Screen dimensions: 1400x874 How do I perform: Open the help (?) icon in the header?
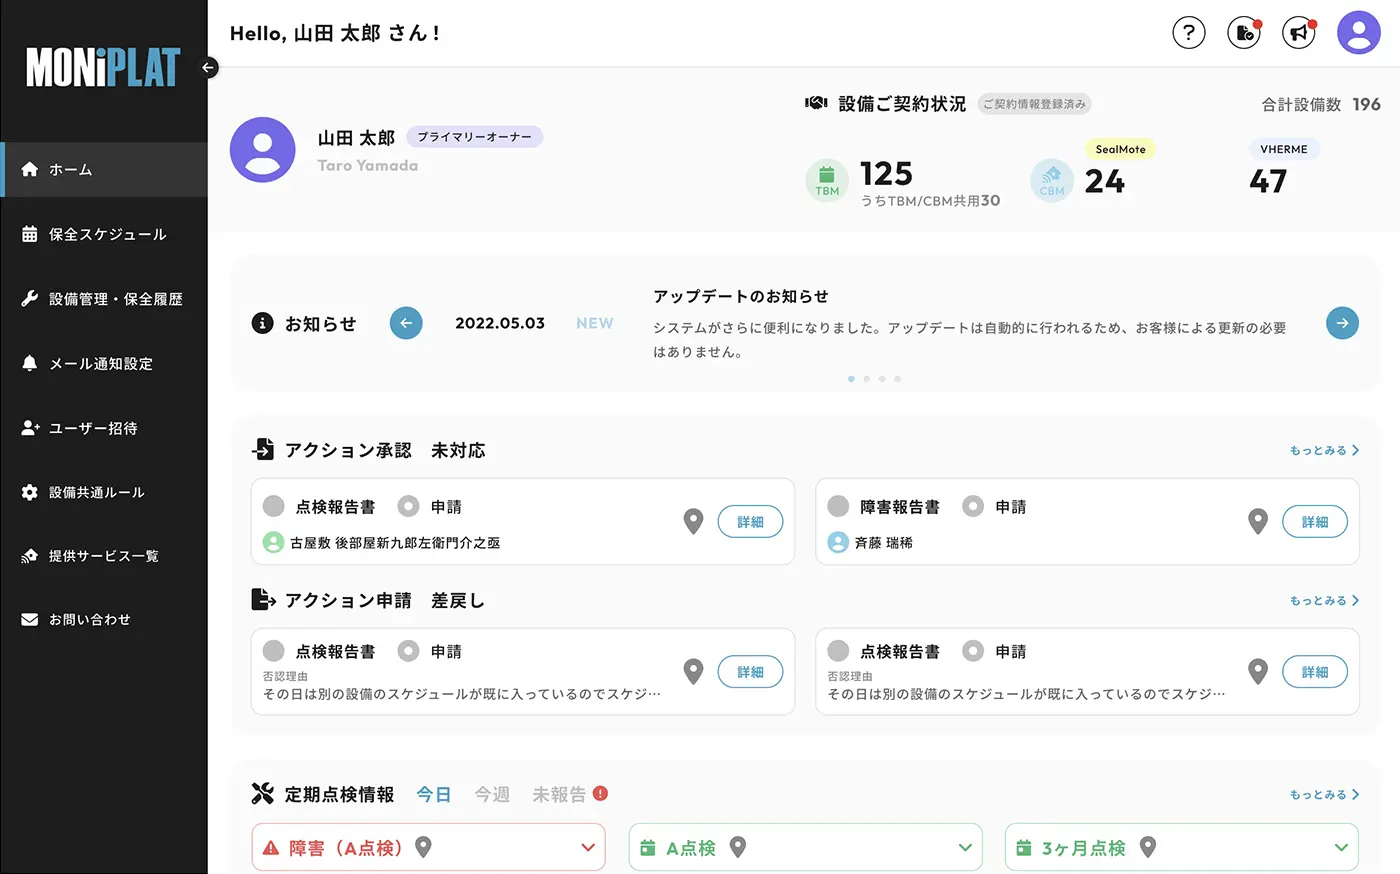[1188, 32]
